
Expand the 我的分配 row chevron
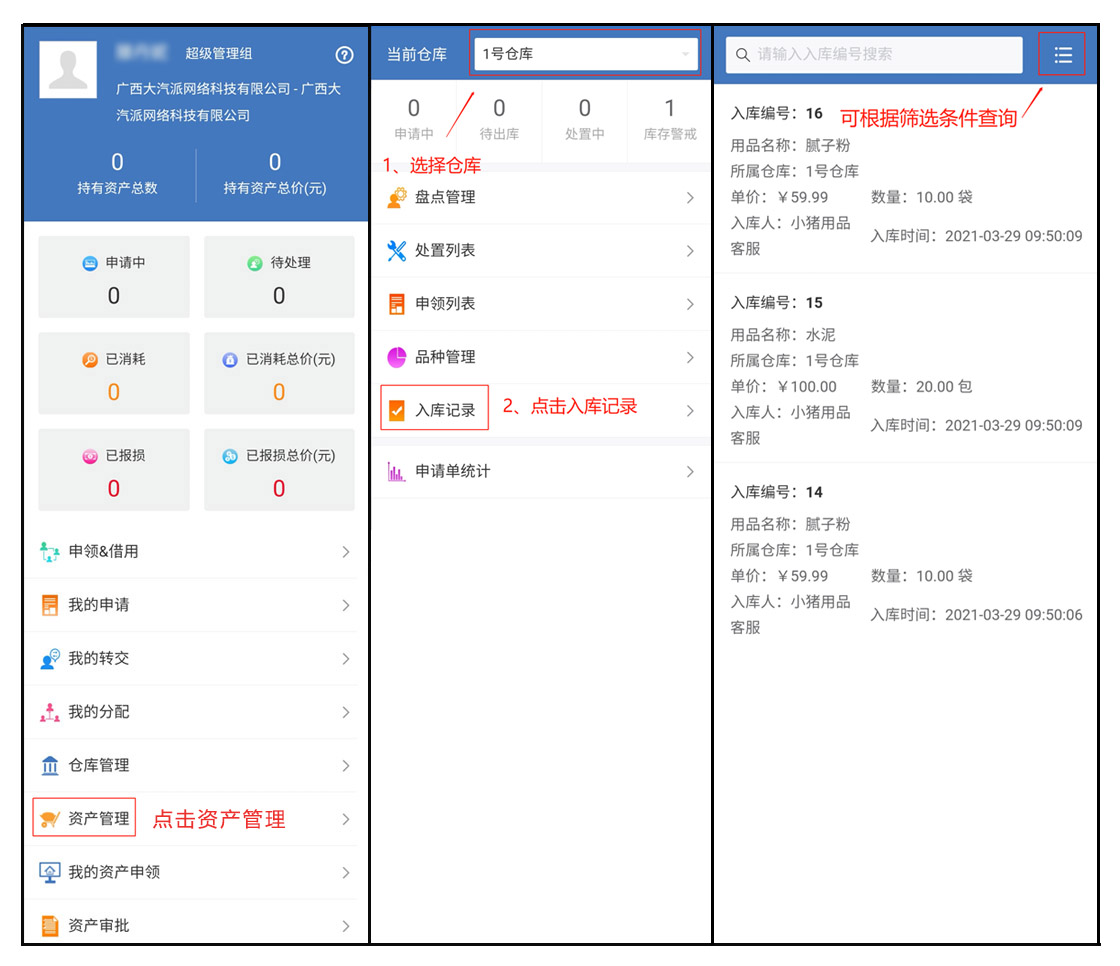[x=346, y=712]
